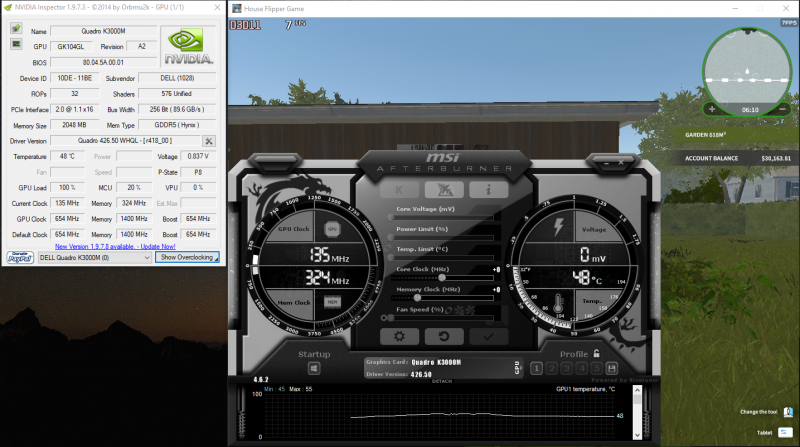Click the Tablet icon in House Flipper
This screenshot has height=447, width=800.
[785, 433]
